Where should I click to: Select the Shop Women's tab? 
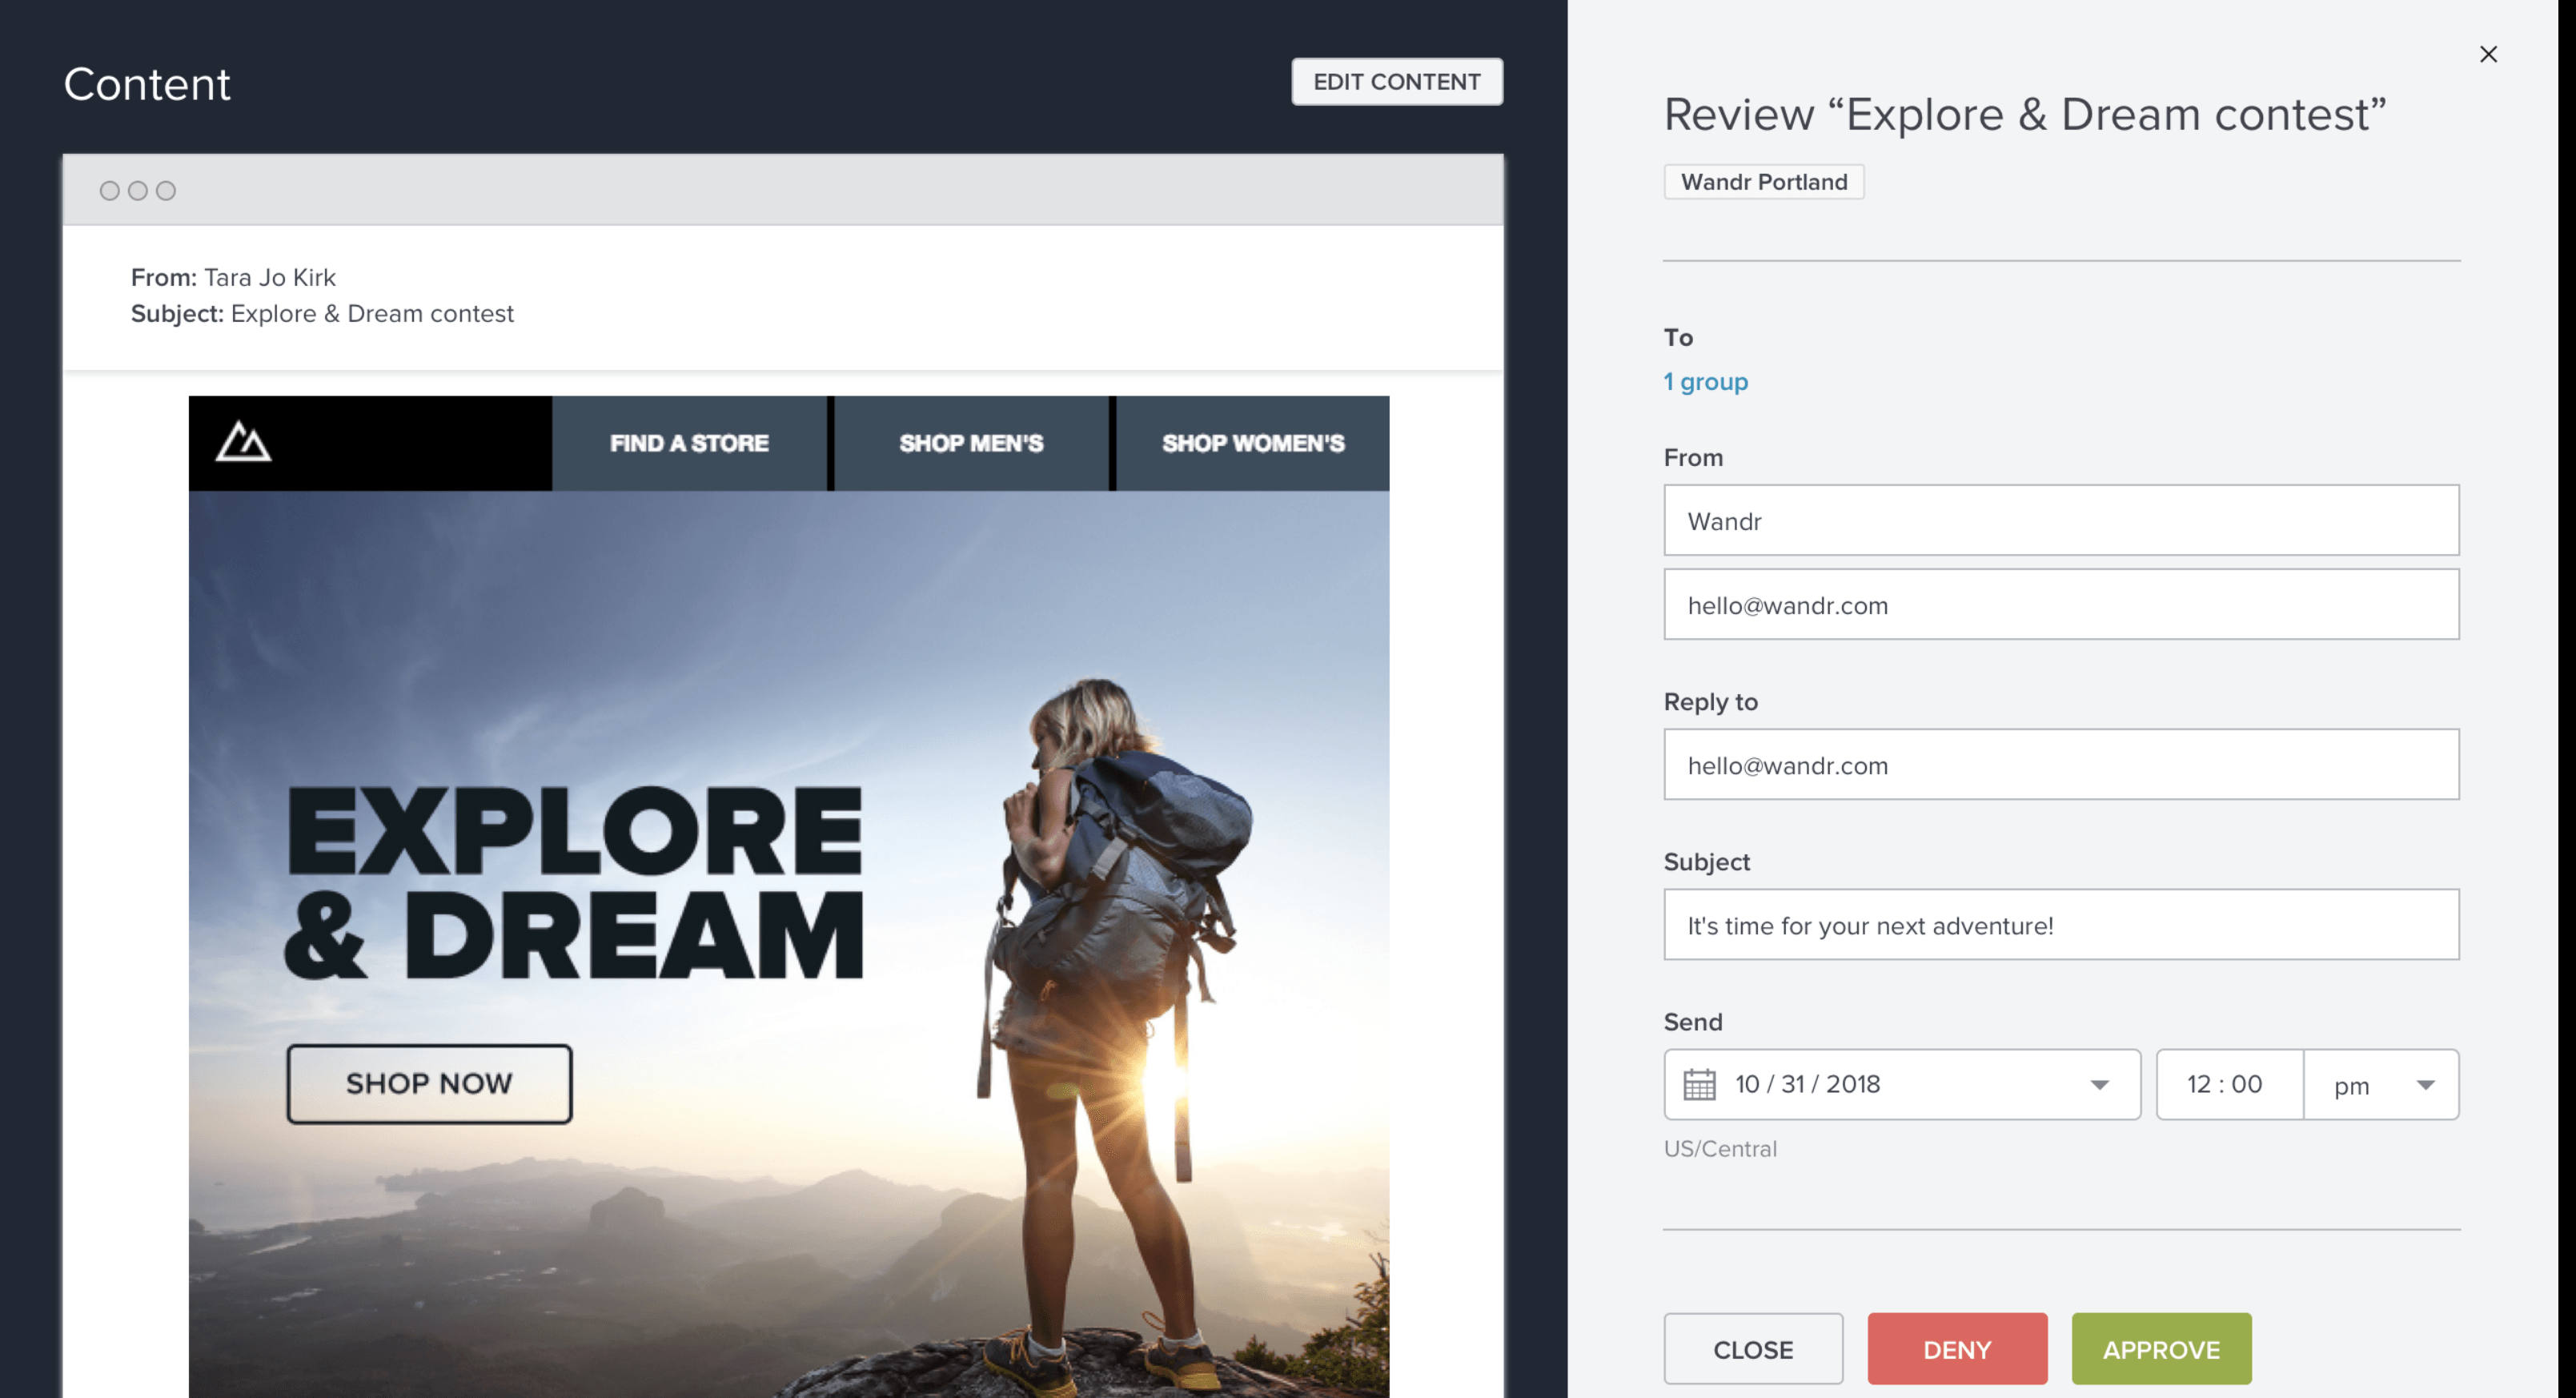(x=1252, y=443)
